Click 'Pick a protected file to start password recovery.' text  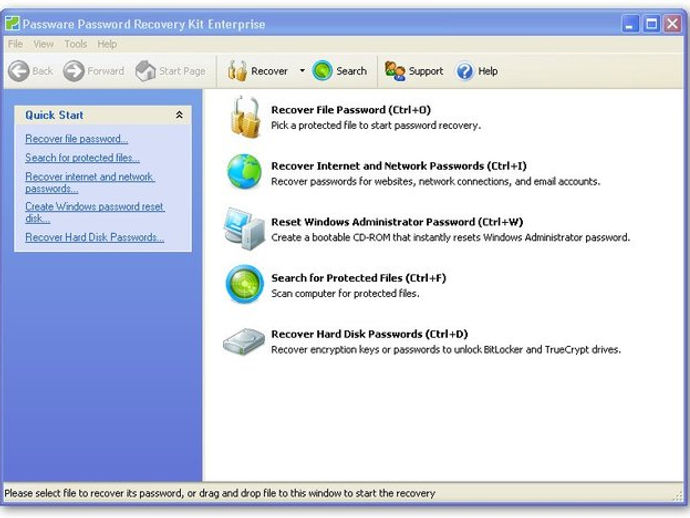point(376,125)
